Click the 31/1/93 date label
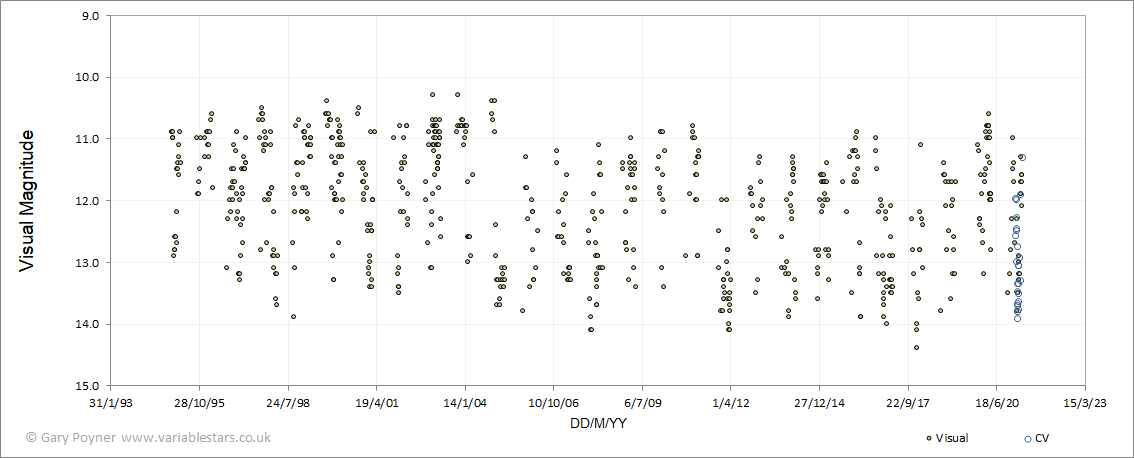The image size is (1134, 458). tap(111, 403)
